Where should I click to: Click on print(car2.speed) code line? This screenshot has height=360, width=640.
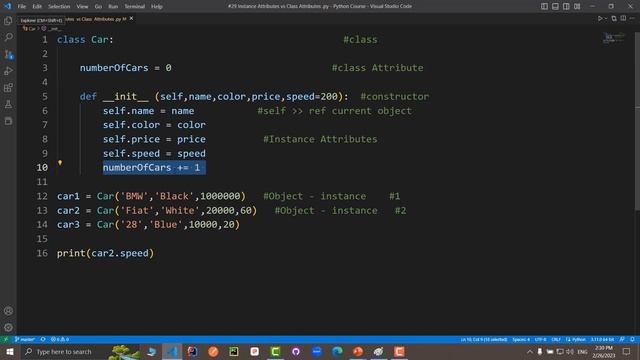tap(105, 253)
